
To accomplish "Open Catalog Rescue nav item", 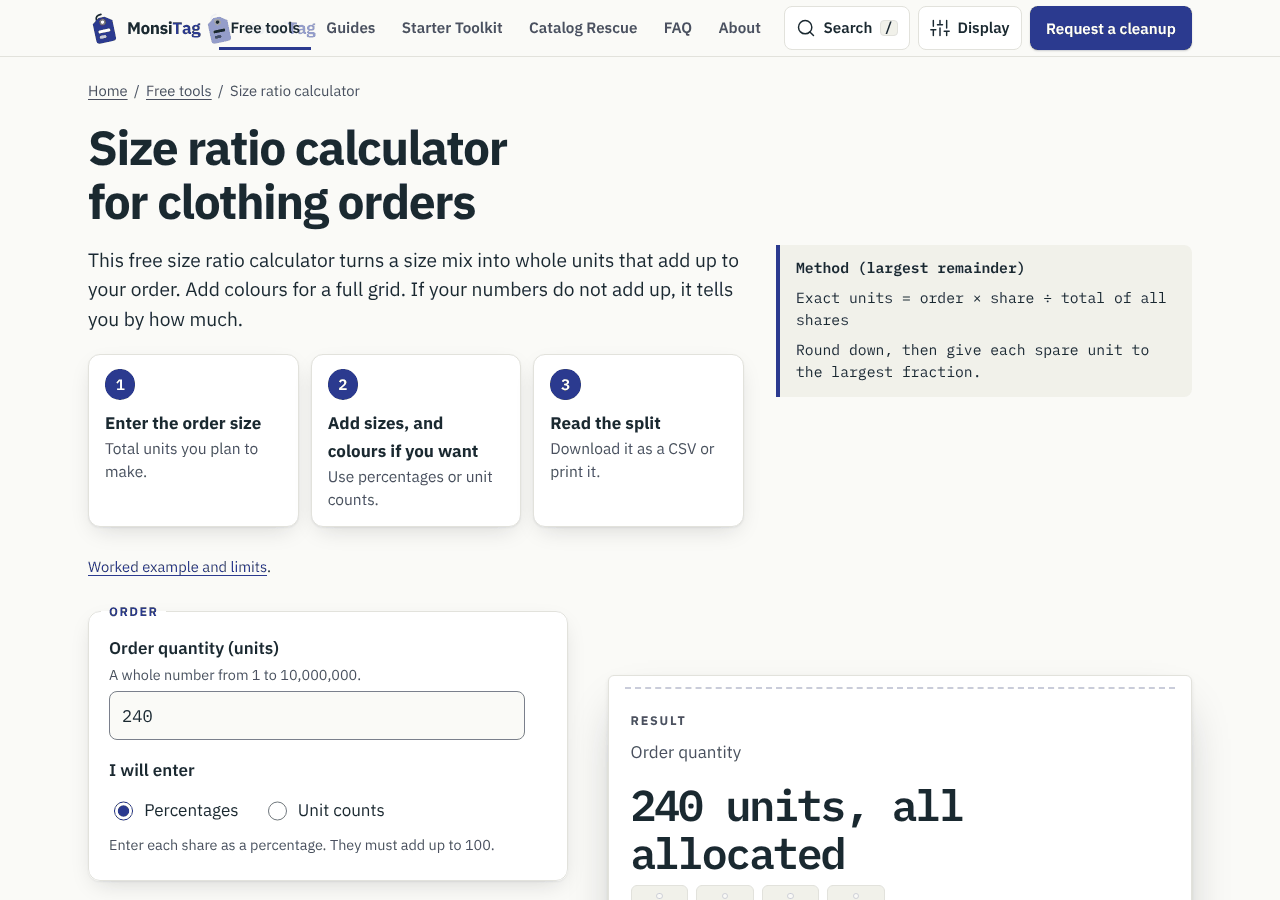I will click(583, 28).
